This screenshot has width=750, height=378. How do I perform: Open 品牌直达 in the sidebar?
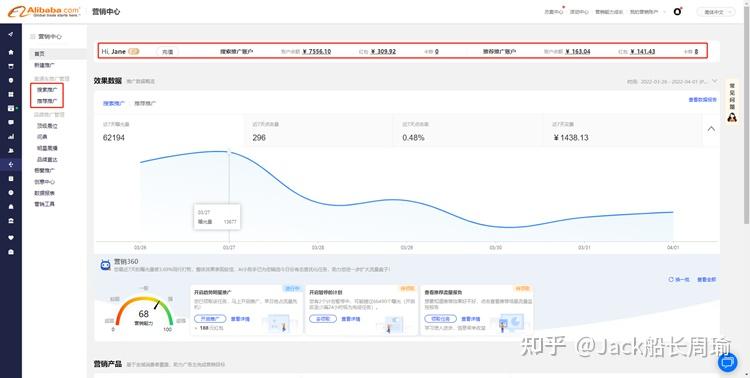point(47,159)
